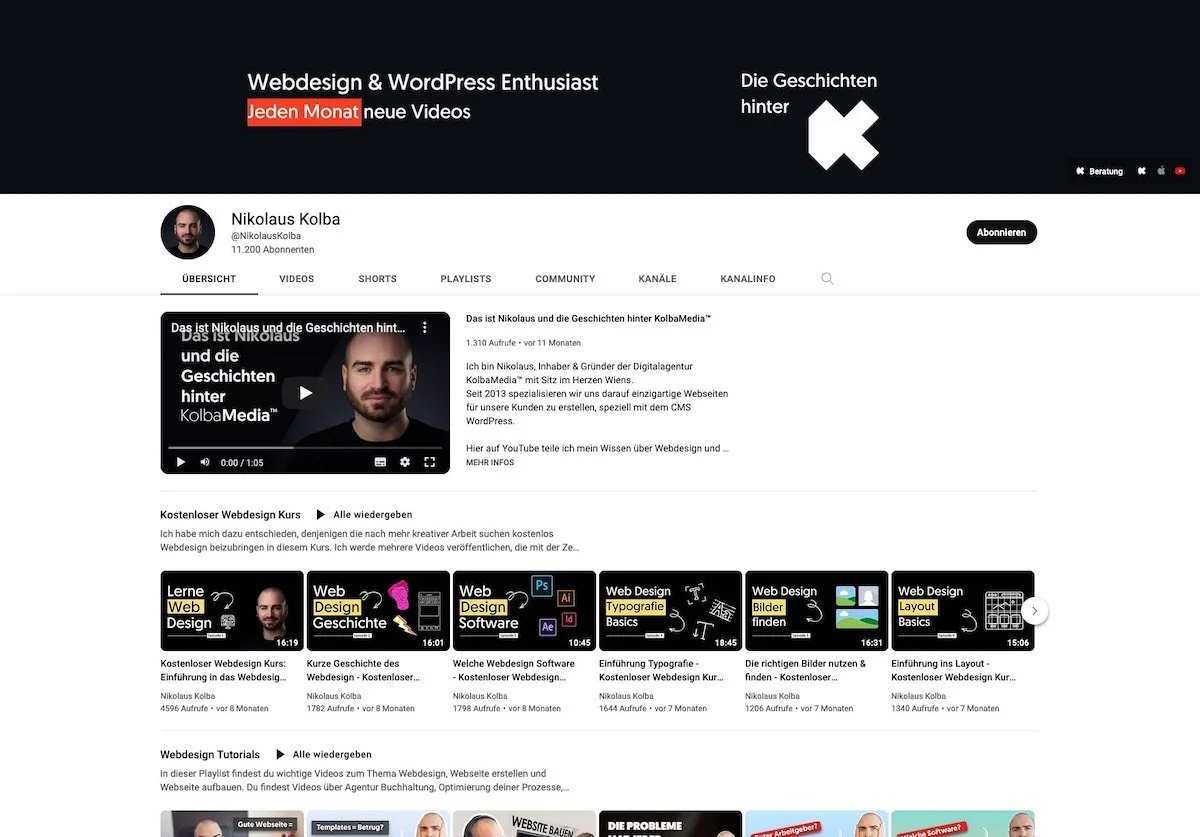The image size is (1200, 837).
Task: Click title 'Einführung ins Layout'
Action: click(952, 670)
